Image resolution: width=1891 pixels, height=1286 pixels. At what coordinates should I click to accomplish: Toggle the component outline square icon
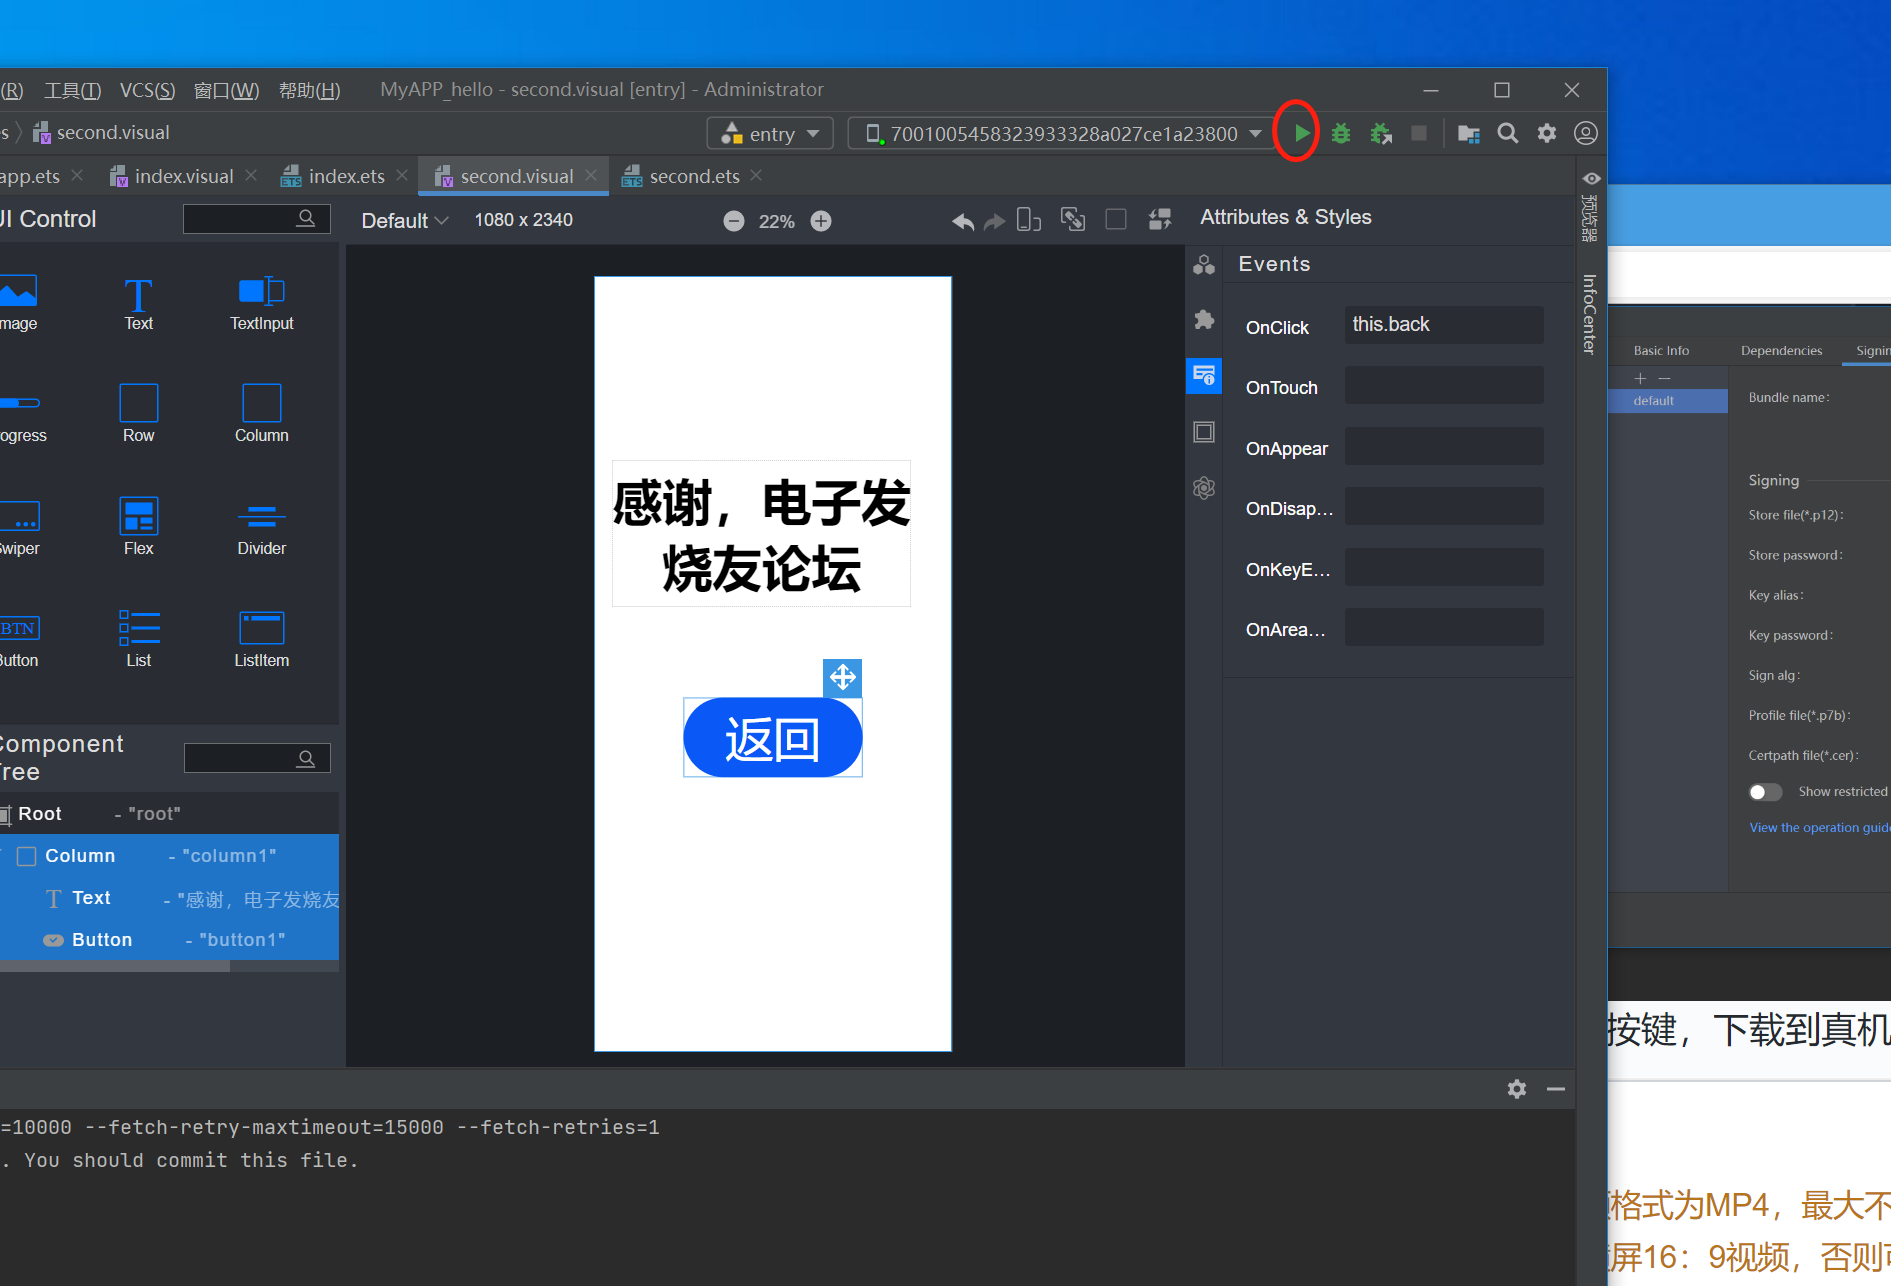coord(1116,220)
